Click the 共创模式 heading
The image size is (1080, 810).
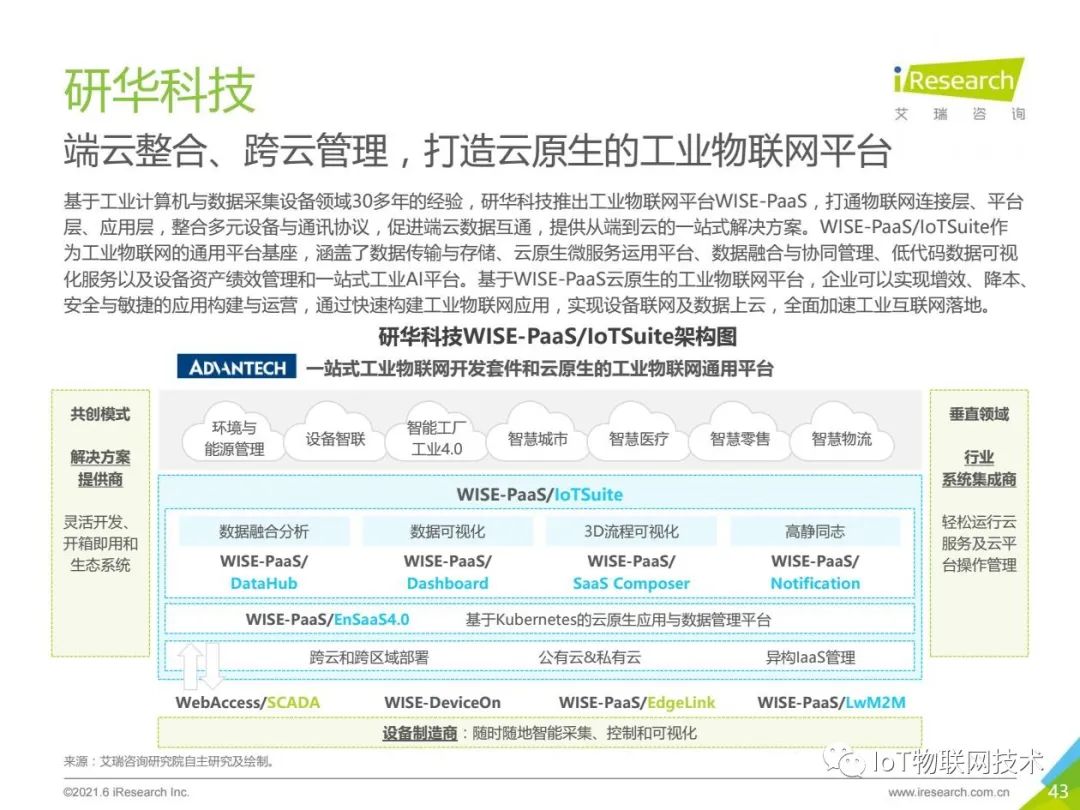(100, 415)
